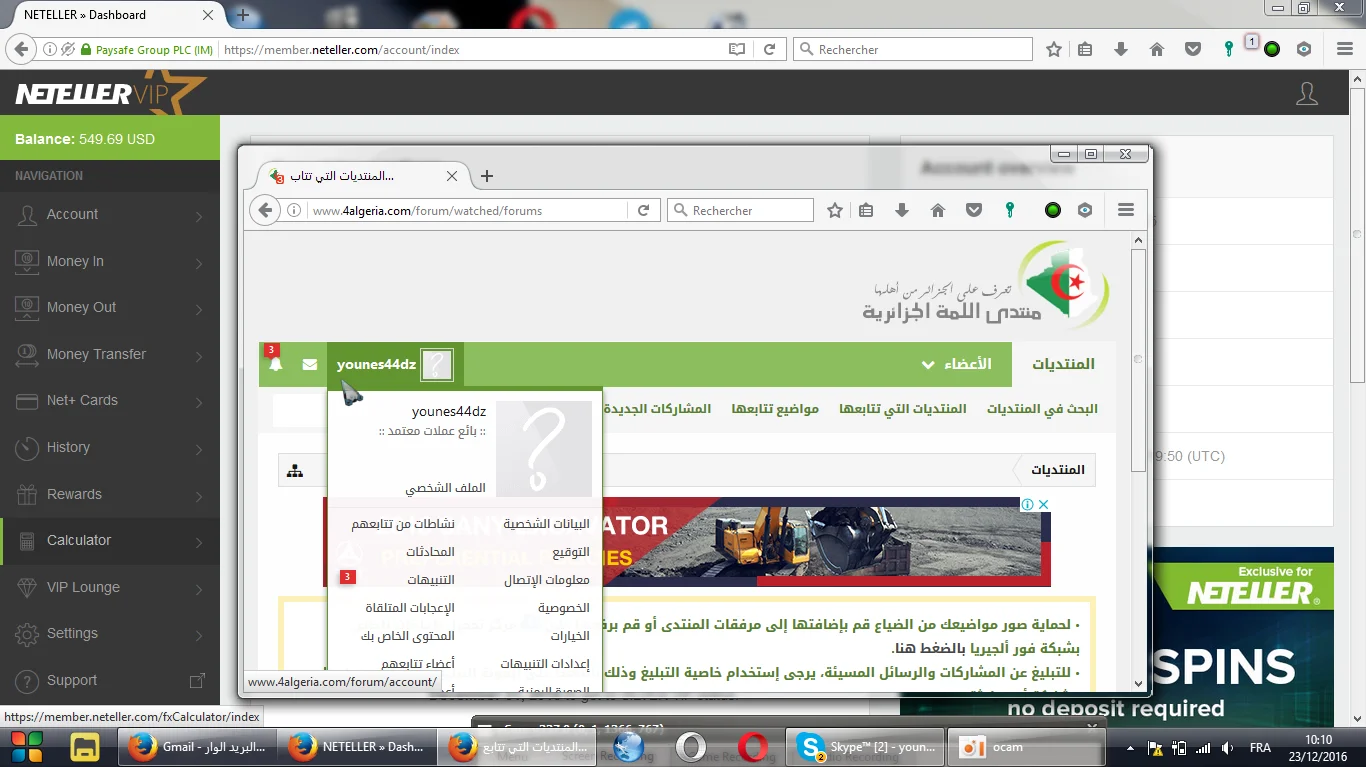1366x767 pixels.
Task: Reload the 4algeria forum page
Action: (x=643, y=211)
